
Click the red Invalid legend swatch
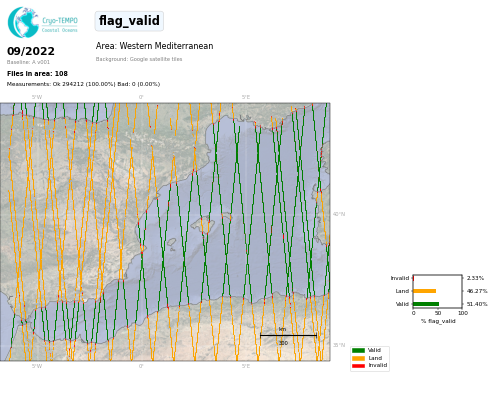point(358,366)
